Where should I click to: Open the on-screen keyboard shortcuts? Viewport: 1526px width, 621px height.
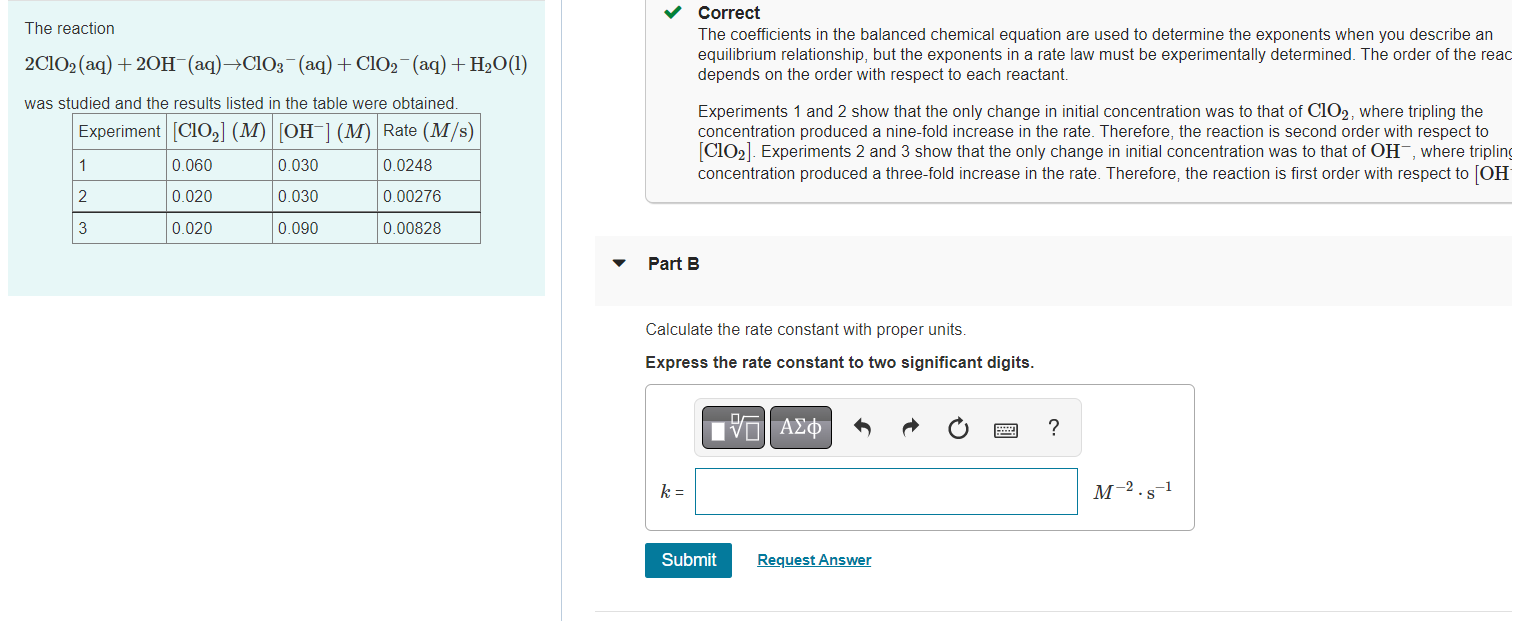1005,428
